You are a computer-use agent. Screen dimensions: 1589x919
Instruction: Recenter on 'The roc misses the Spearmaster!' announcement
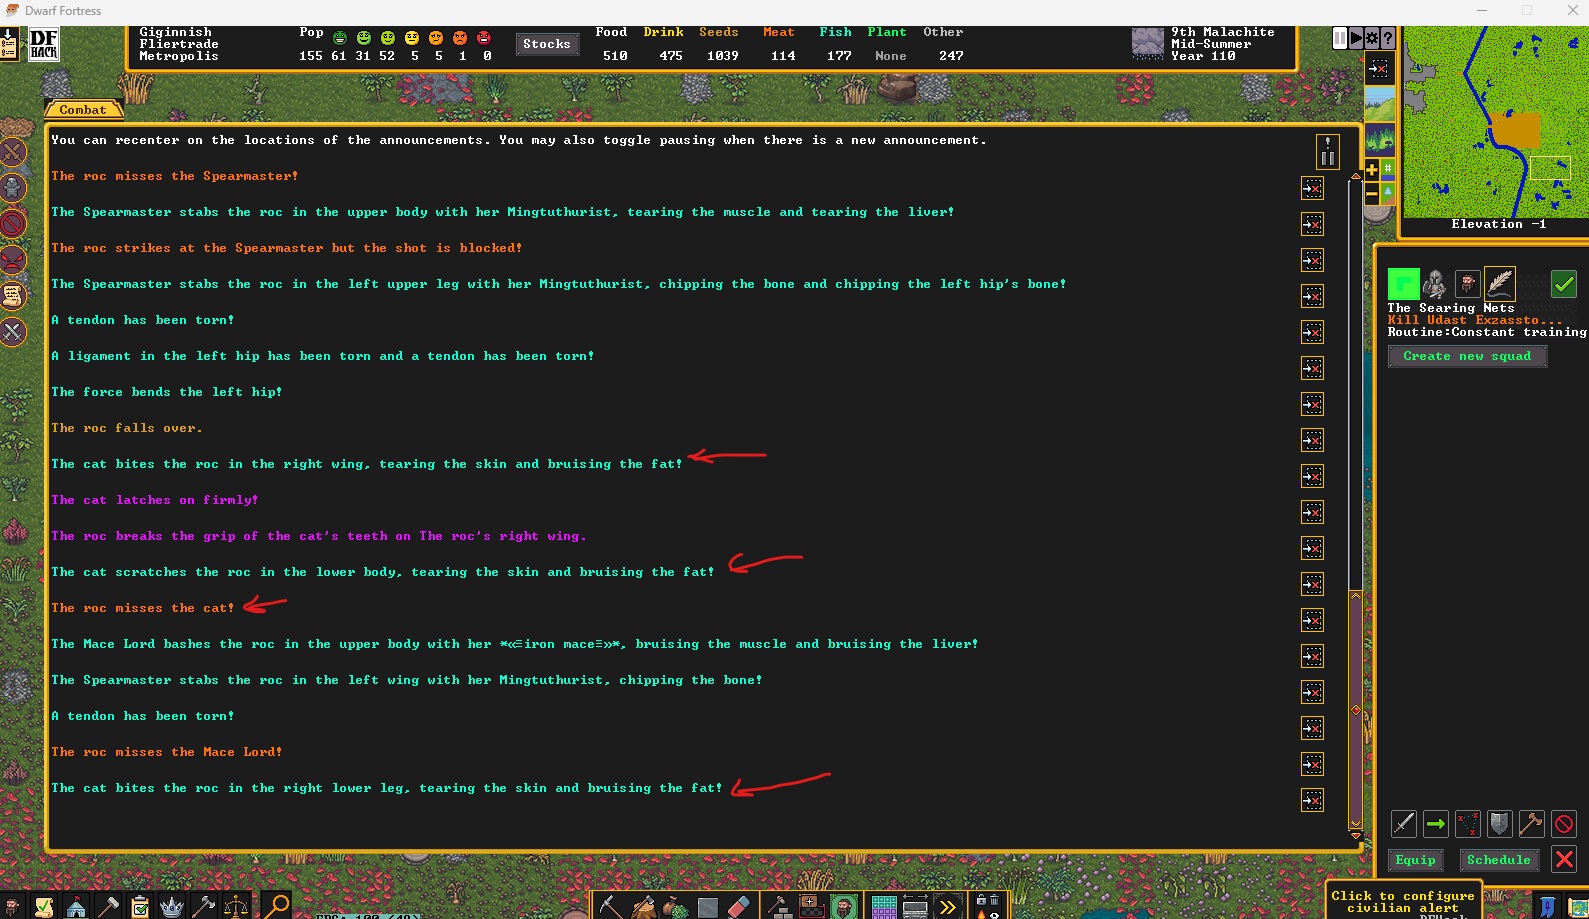1312,188
